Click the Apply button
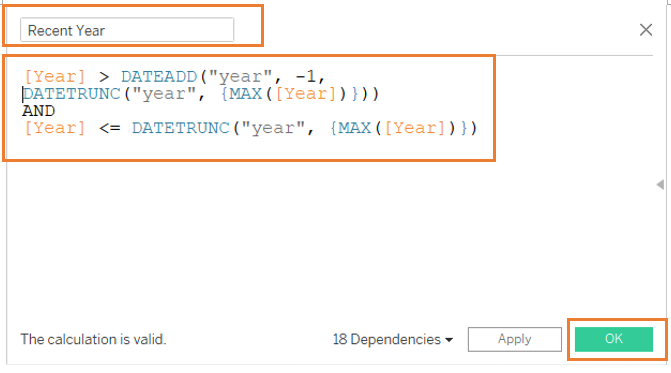Screen dimensions: 671x373 click(514, 339)
